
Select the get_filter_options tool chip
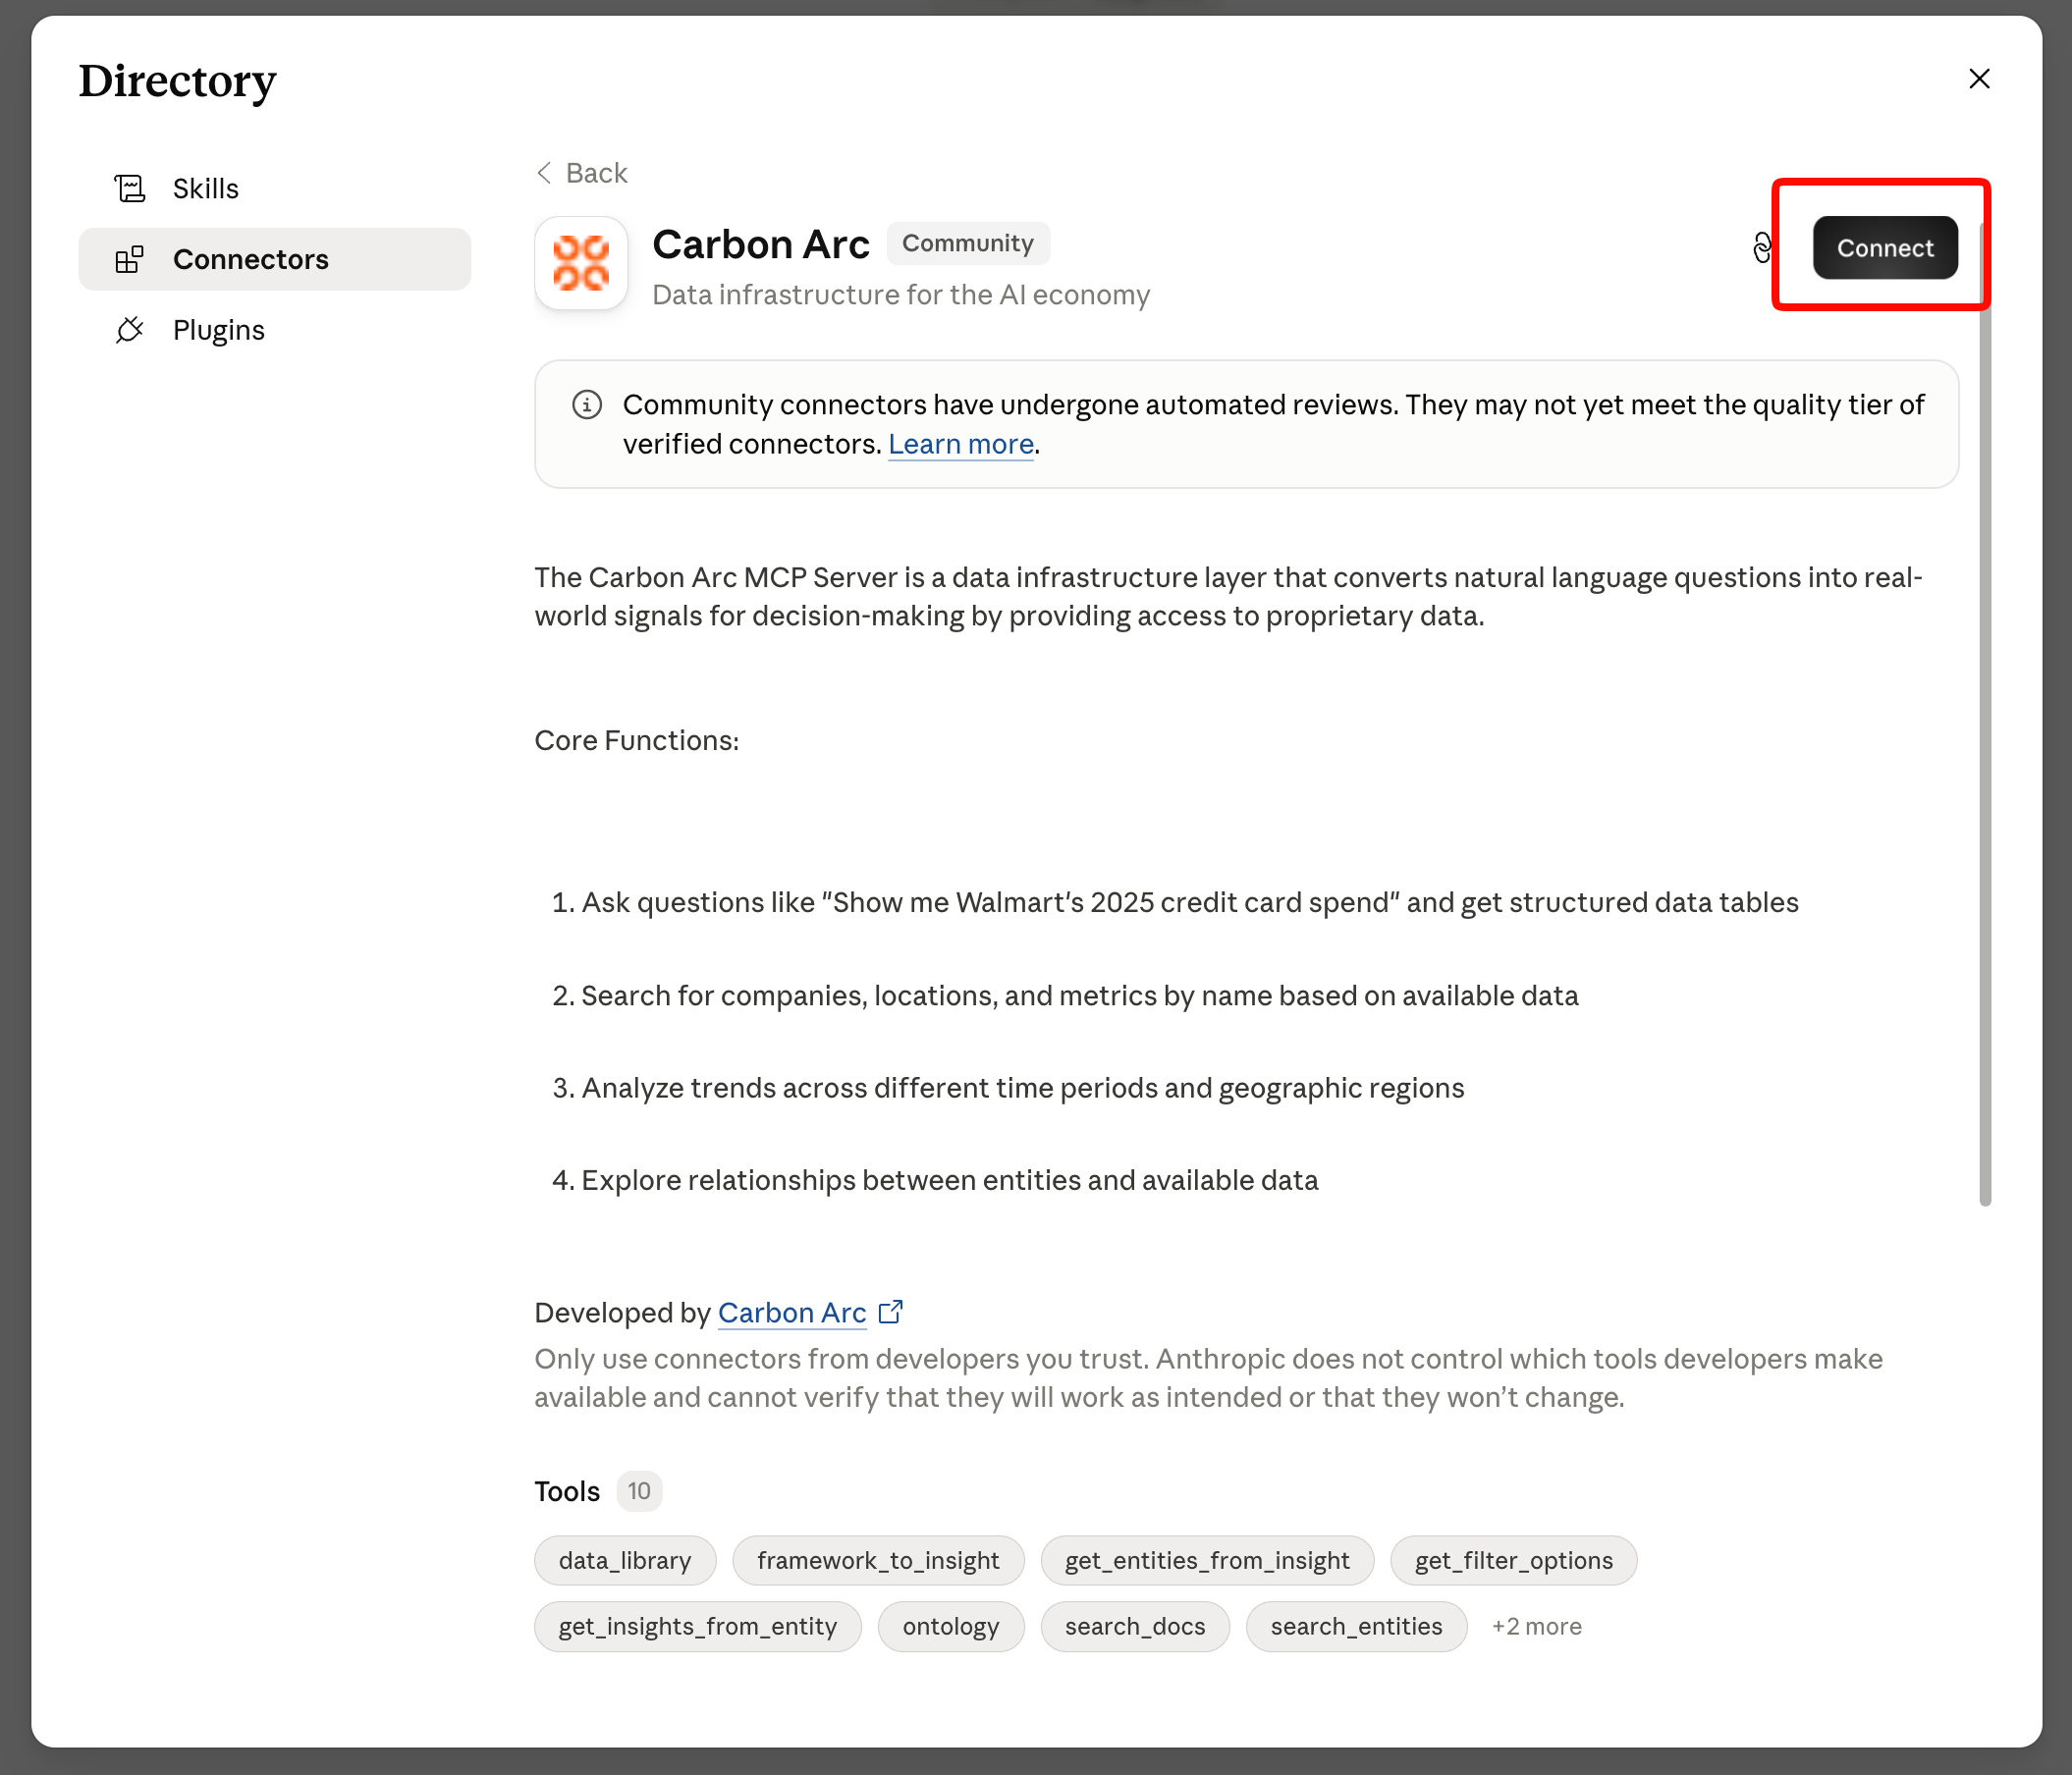[1514, 1561]
